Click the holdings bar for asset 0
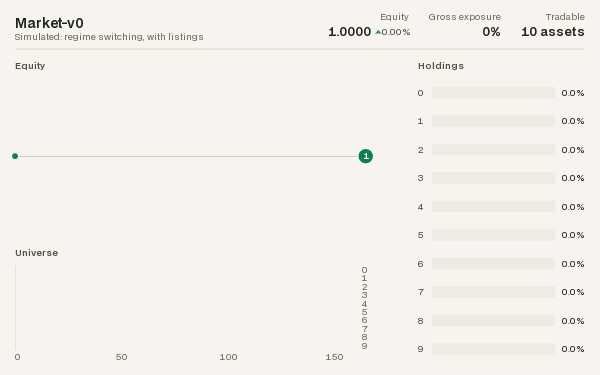This screenshot has height=375, width=600. (x=493, y=93)
